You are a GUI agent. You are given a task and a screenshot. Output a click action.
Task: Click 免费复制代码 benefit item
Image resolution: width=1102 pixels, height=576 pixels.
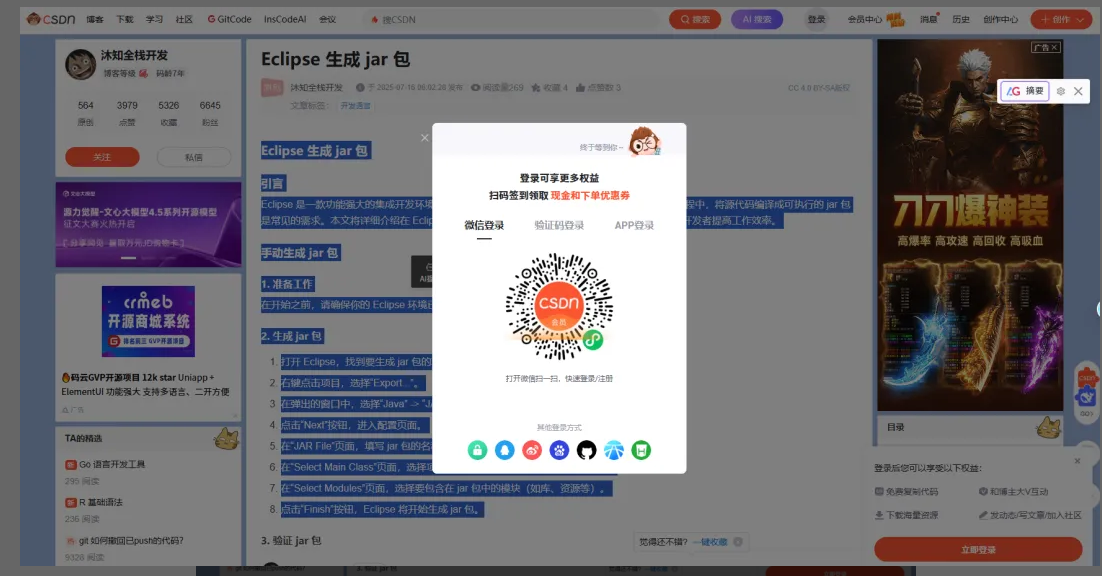click(x=907, y=492)
